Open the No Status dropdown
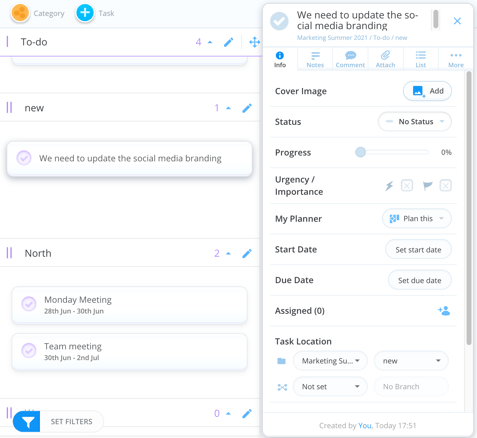Viewport: 477px width, 438px height. [x=415, y=122]
